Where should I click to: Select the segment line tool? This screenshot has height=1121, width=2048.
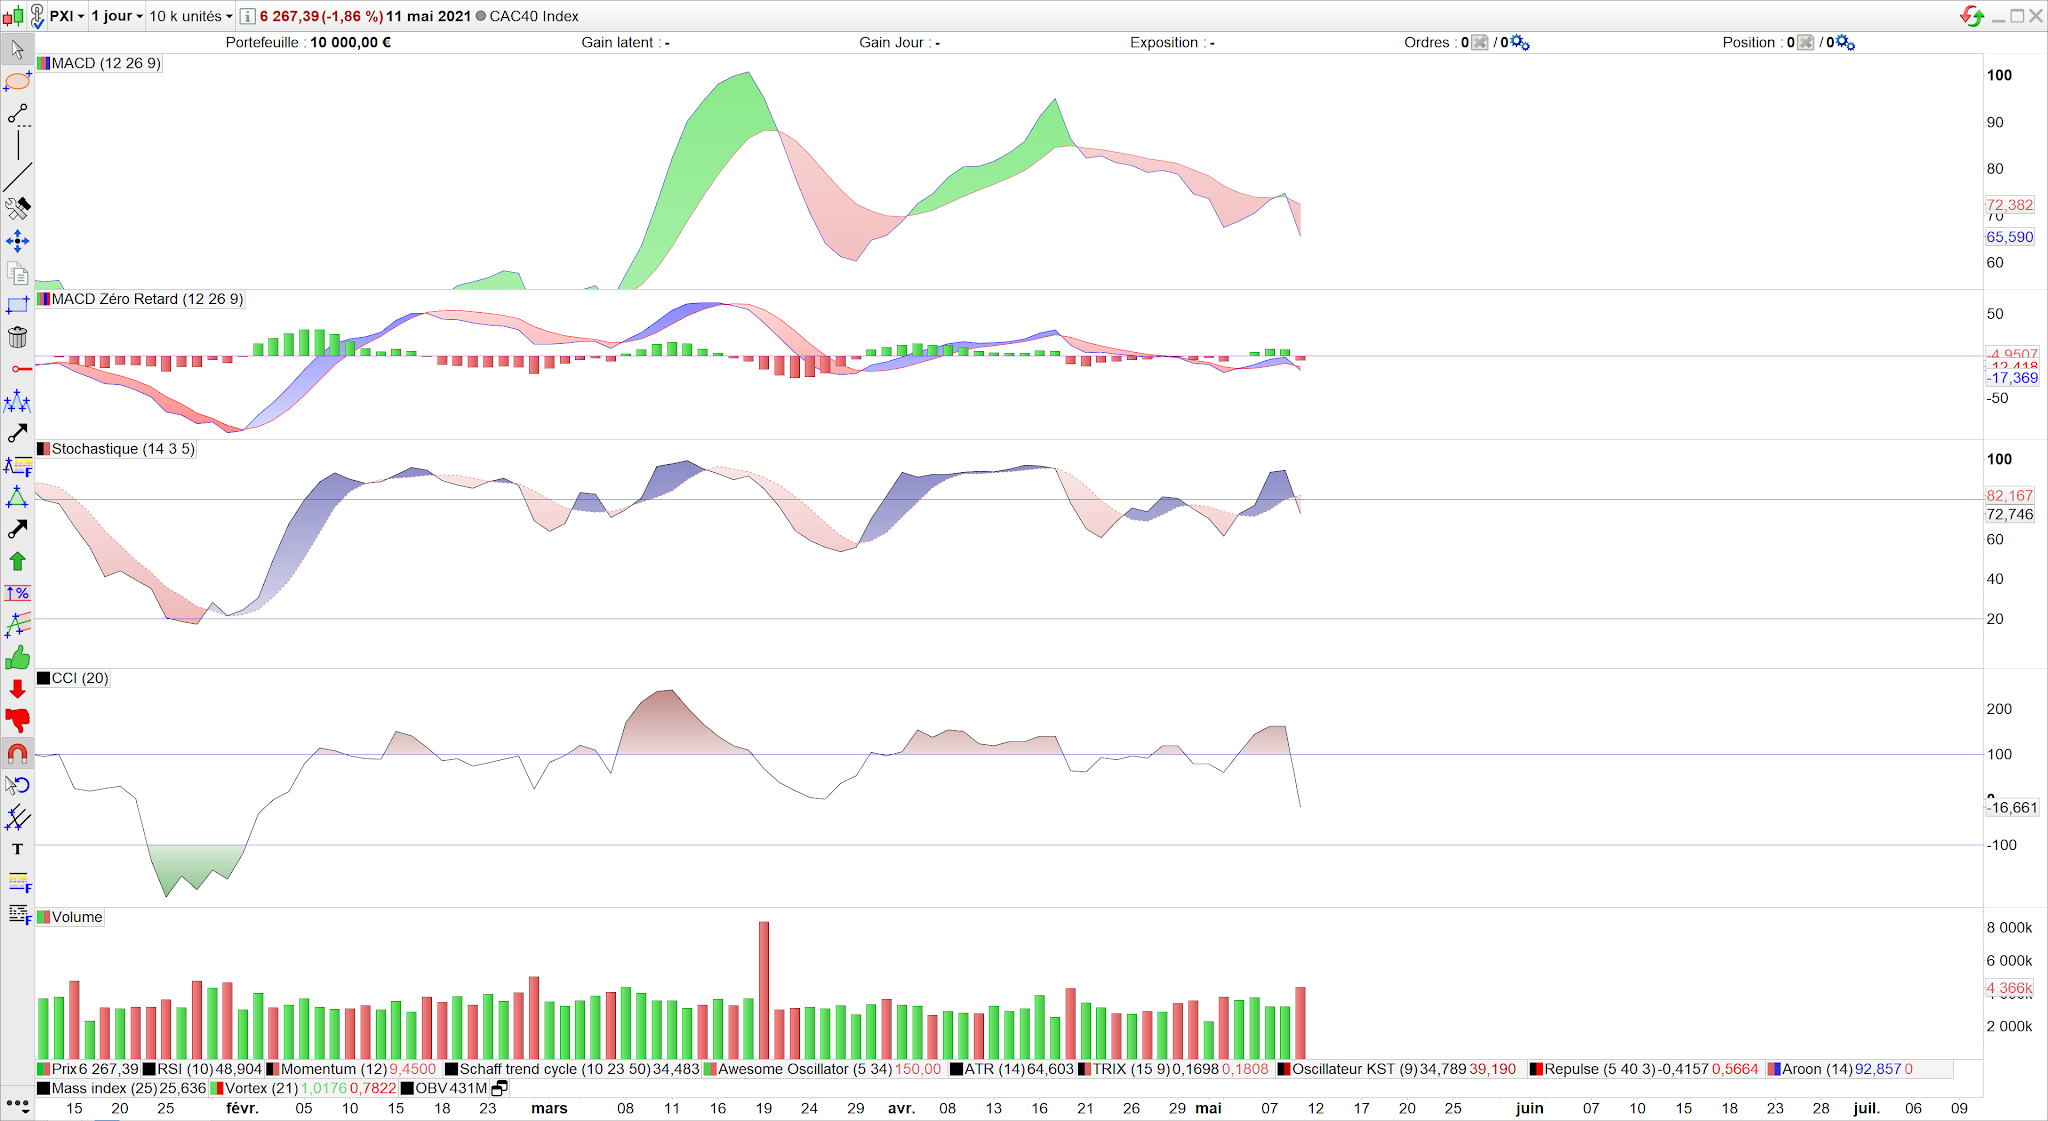pos(17,114)
